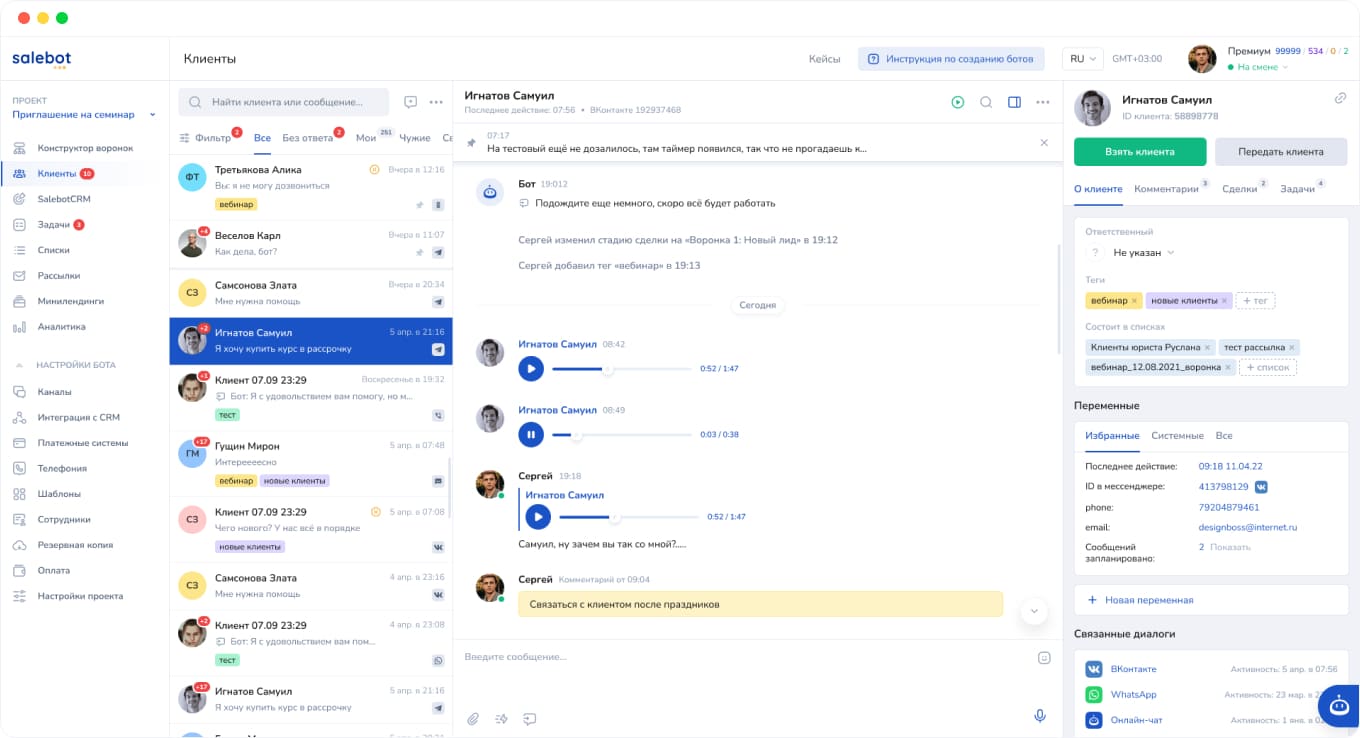Seek in the 08:49 audio progress slider
The image size is (1360, 738).
pos(622,434)
